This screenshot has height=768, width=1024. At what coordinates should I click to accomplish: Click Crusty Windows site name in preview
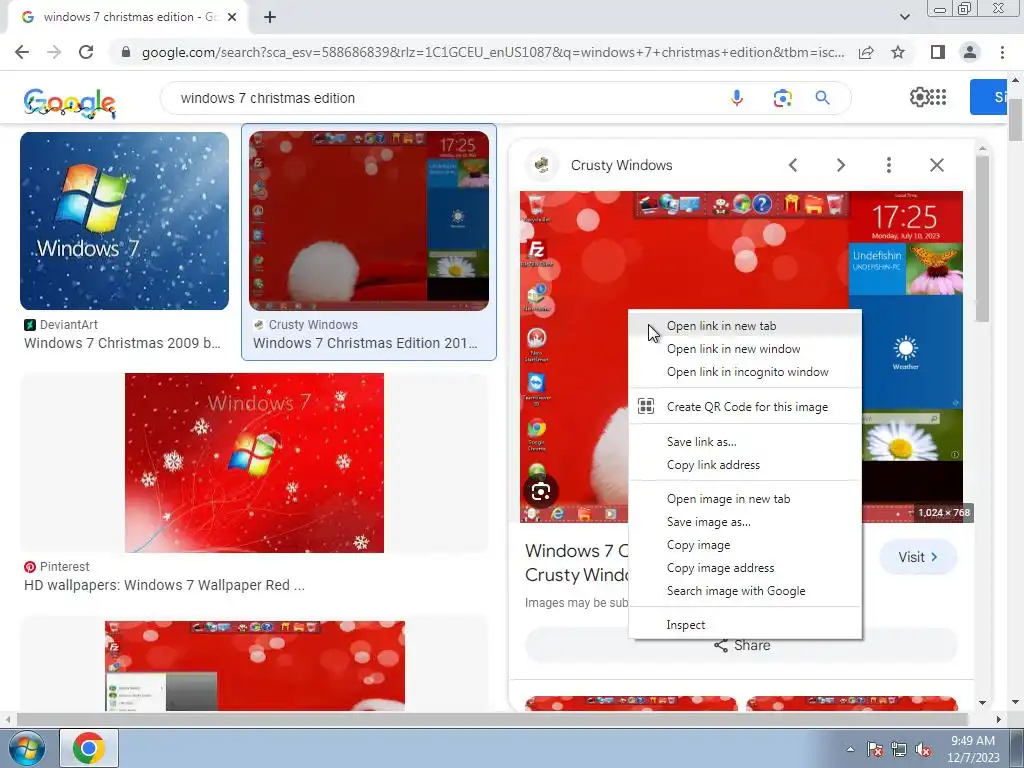(x=621, y=165)
